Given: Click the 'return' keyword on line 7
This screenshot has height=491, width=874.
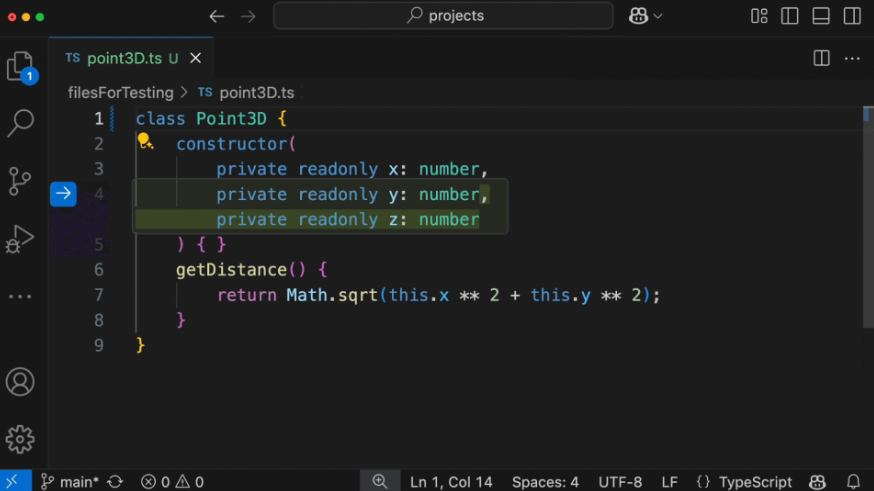Looking at the screenshot, I should click(247, 295).
